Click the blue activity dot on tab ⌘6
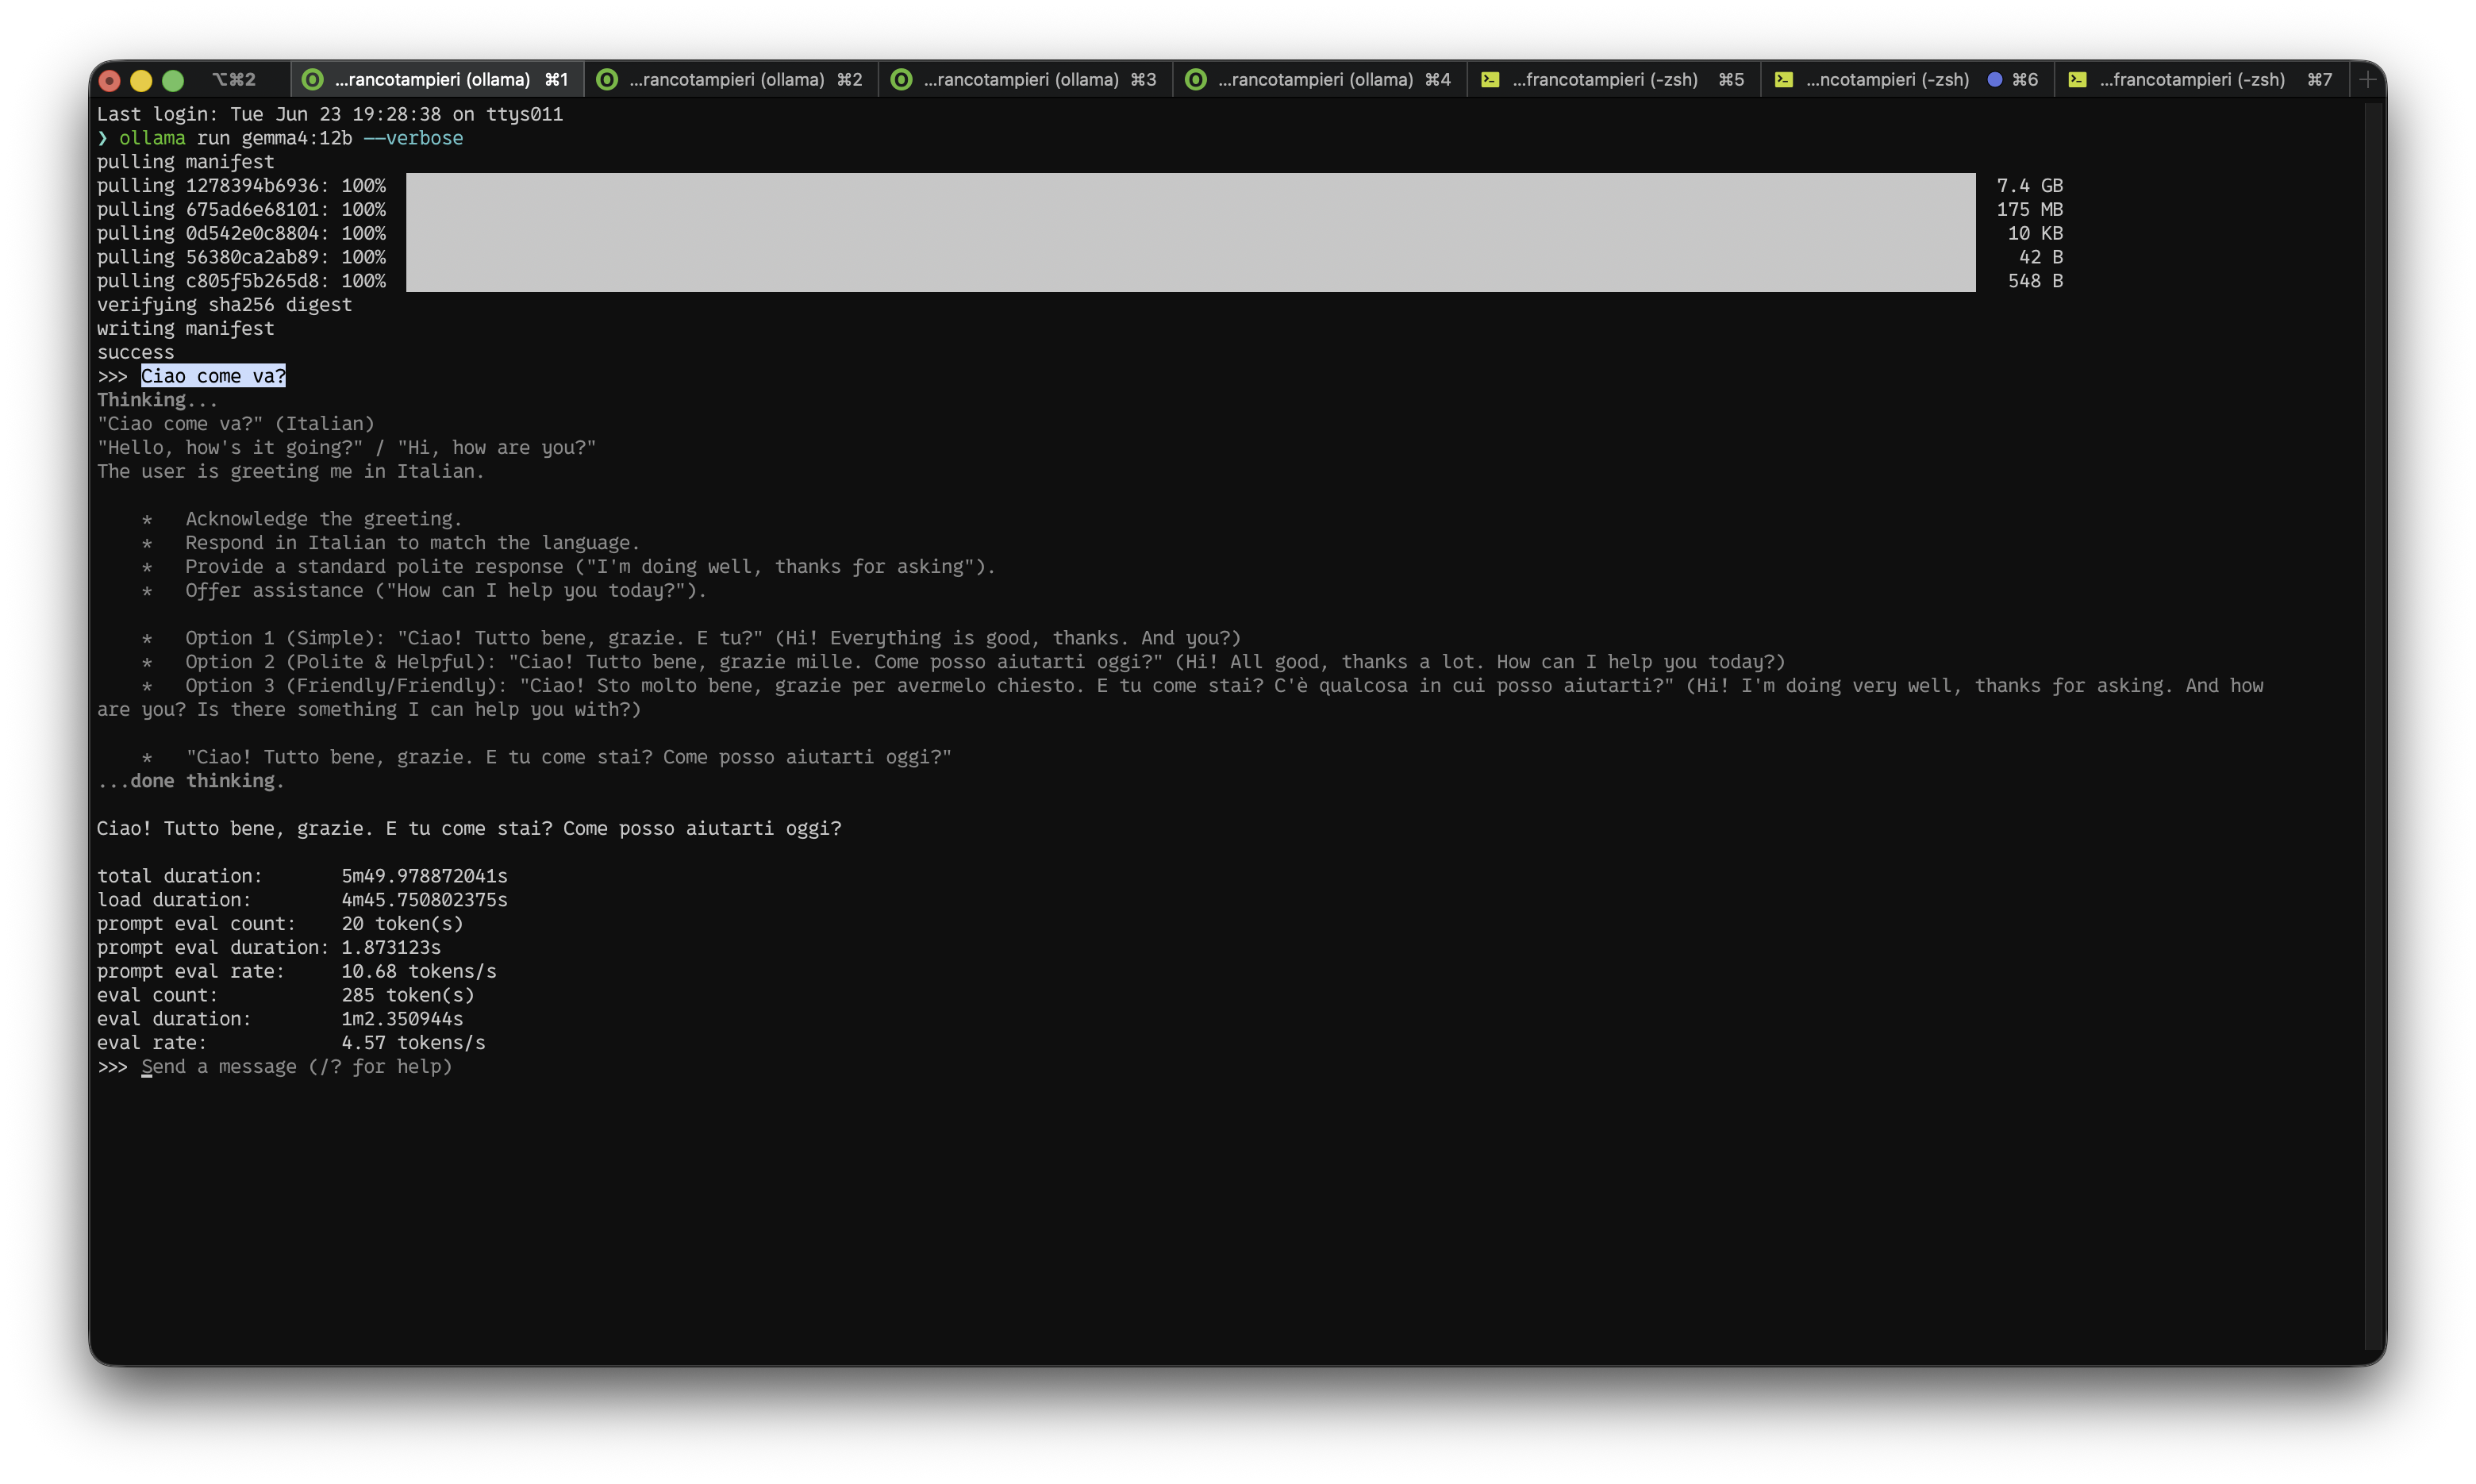The image size is (2476, 1484). 1994,79
